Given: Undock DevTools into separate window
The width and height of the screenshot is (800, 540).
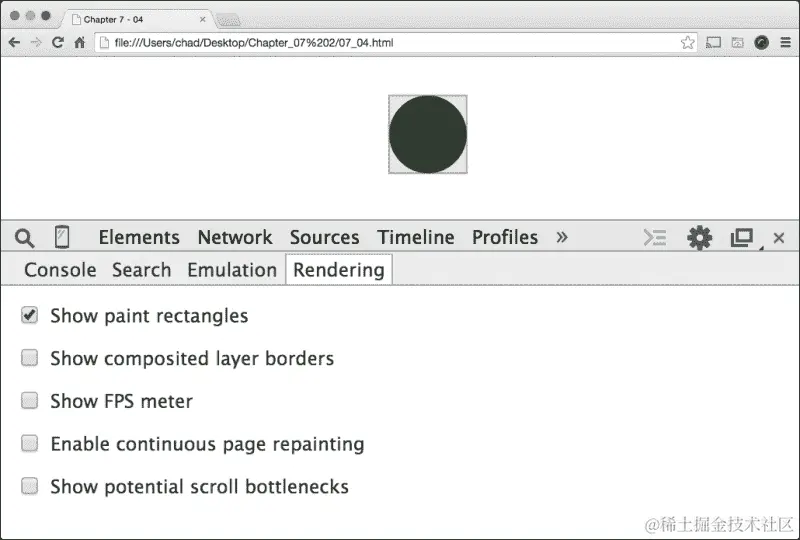Looking at the screenshot, I should pos(742,238).
